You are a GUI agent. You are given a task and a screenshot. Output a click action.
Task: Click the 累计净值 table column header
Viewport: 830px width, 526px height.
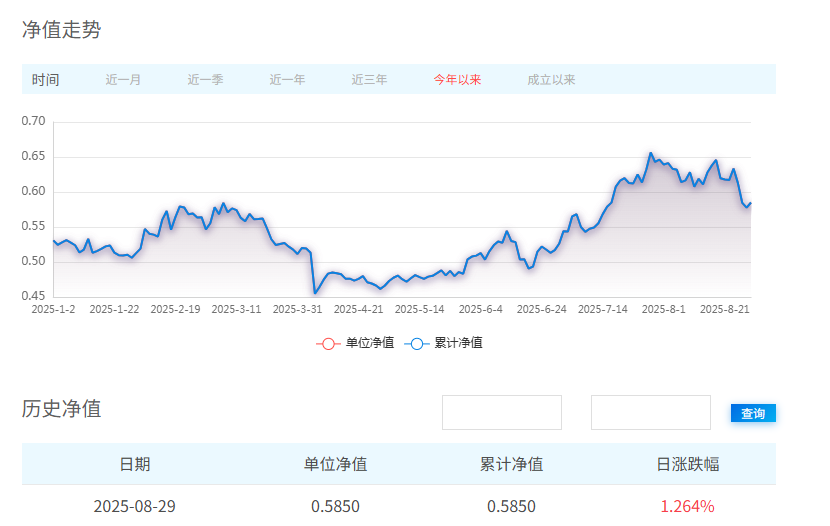[x=511, y=464]
